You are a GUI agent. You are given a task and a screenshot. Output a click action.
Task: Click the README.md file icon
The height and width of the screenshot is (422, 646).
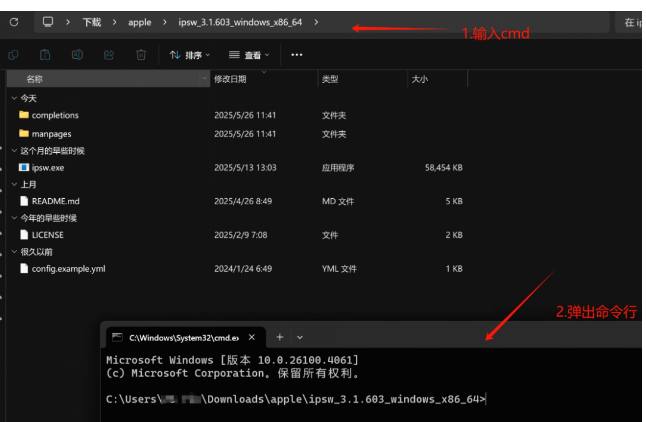tap(24, 201)
